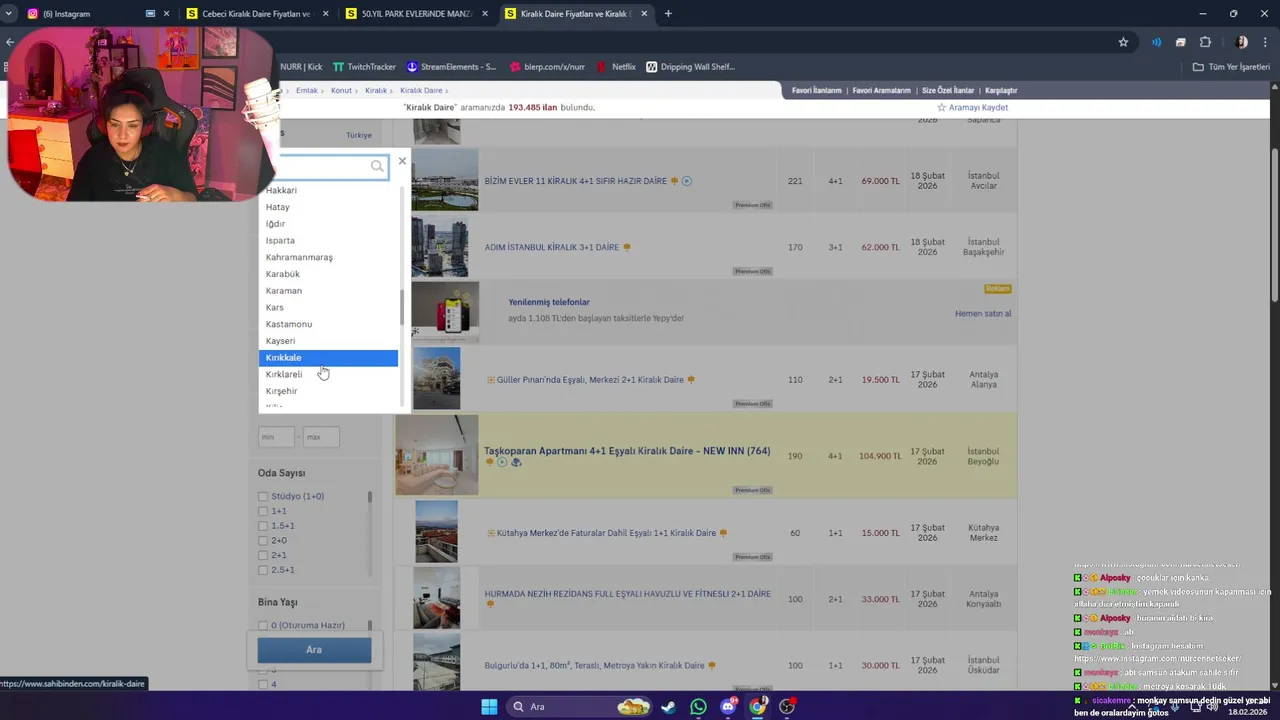This screenshot has height=720, width=1280.
Task: Check the Stüdyo (1+0) room option
Action: (263, 496)
